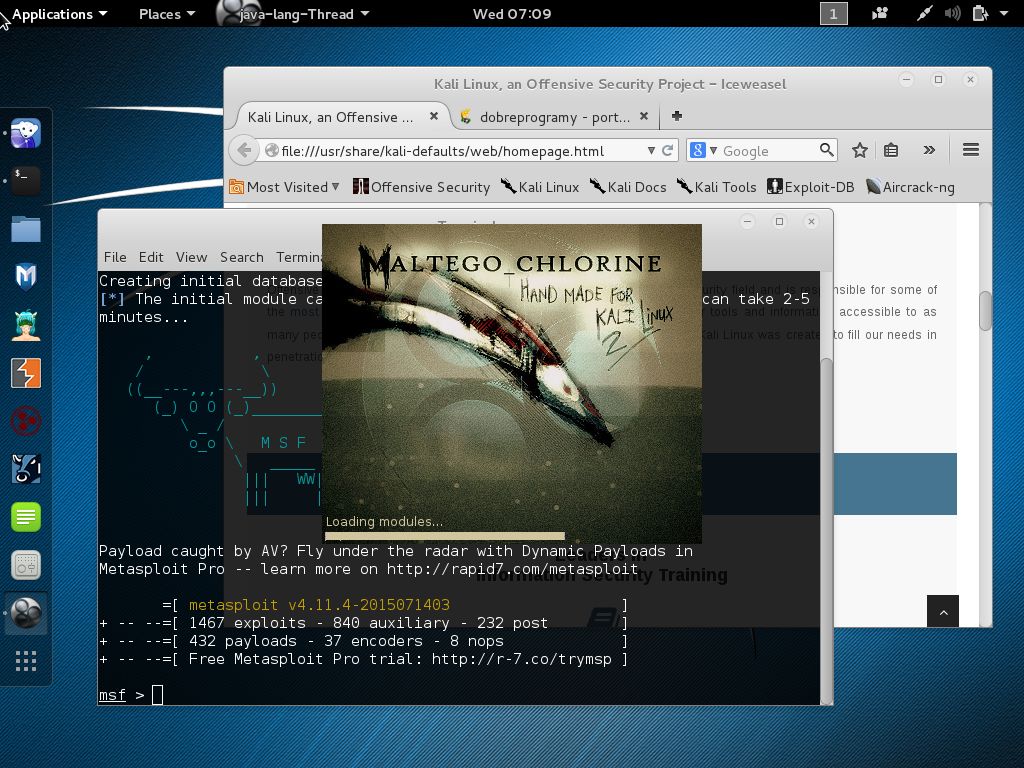Image resolution: width=1024 pixels, height=768 pixels.
Task: Show bookmarks list icon in Iceweasel
Action: tap(891, 150)
